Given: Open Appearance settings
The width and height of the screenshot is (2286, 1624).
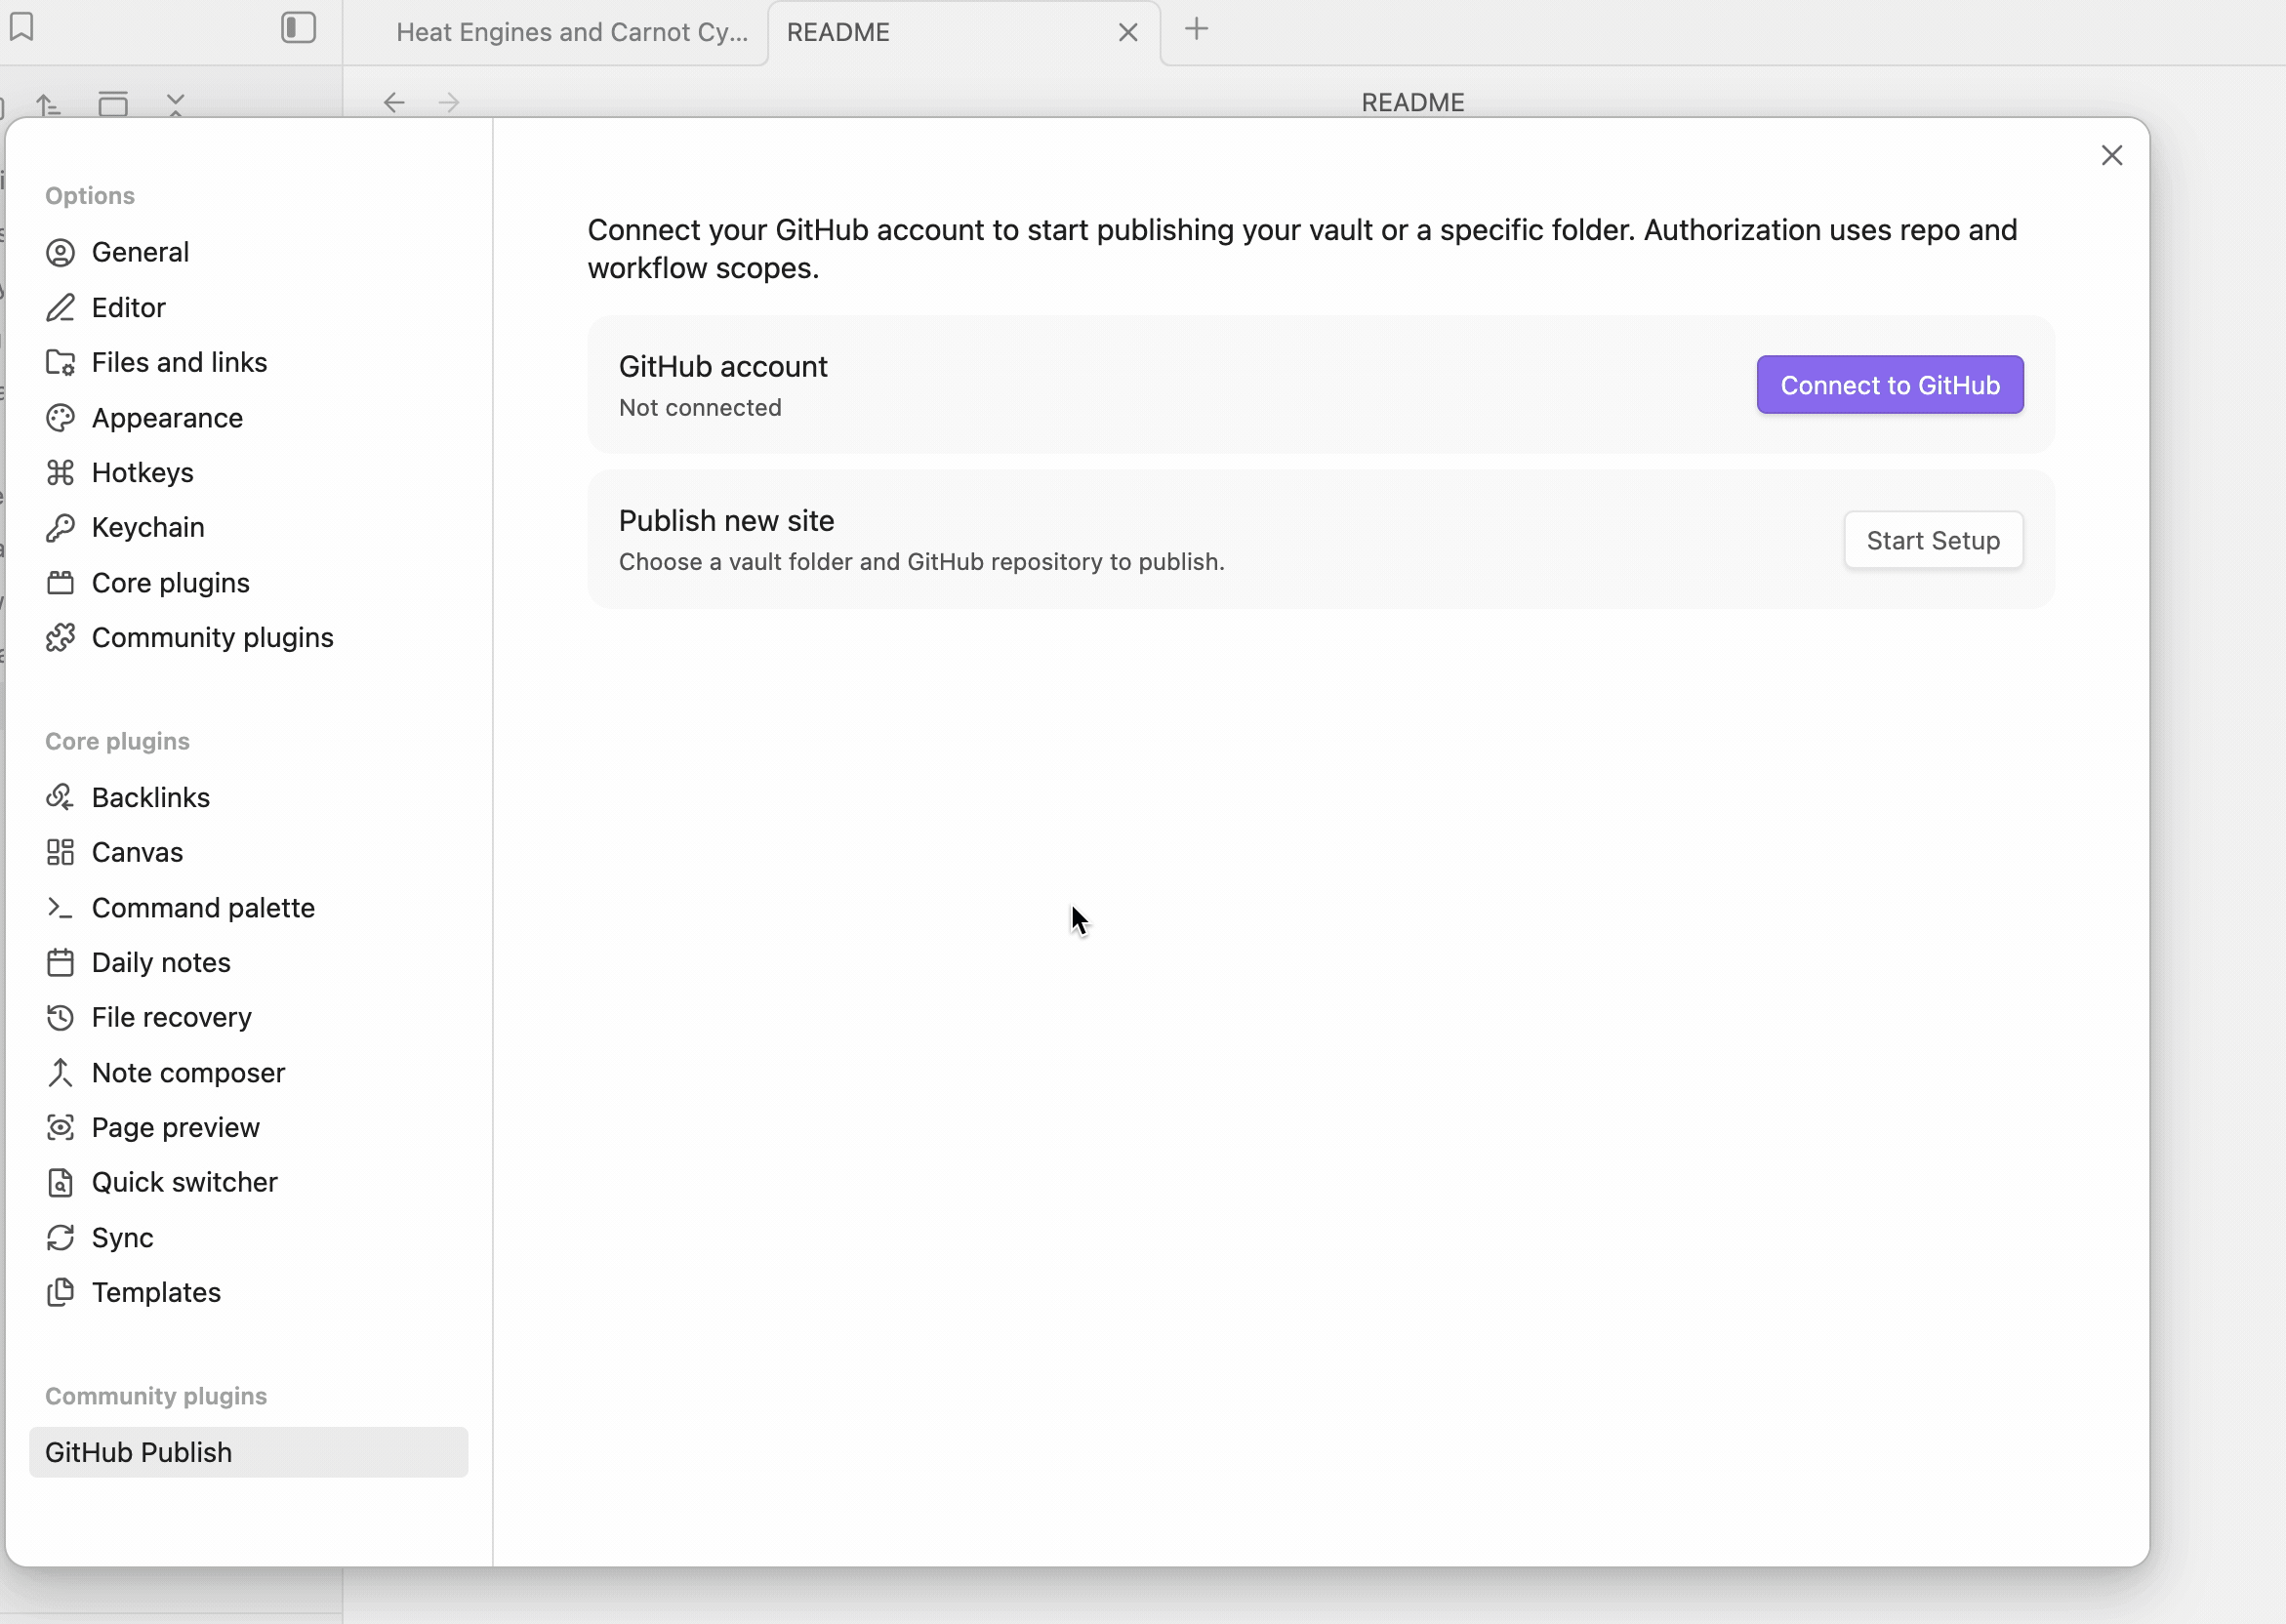Looking at the screenshot, I should coord(248,418).
